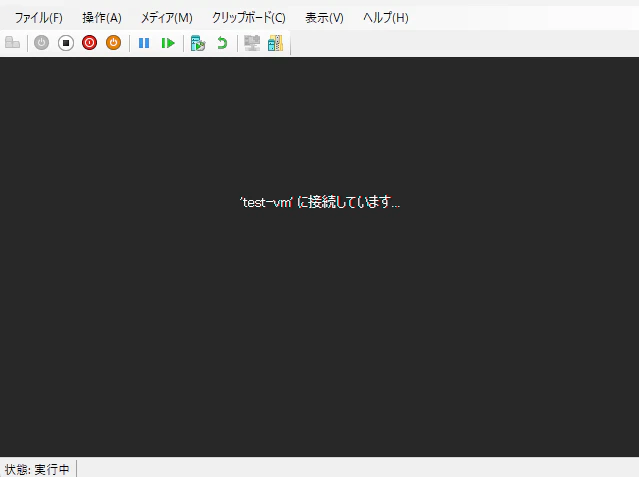This screenshot has height=477, width=639.
Task: Click the Ctrl+Alt+Del toolbar icon
Action: point(12,42)
